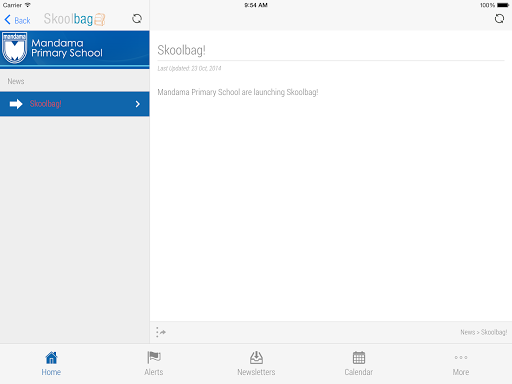512x384 pixels.
Task: Tap the Back arrow icon
Action: 7,20
